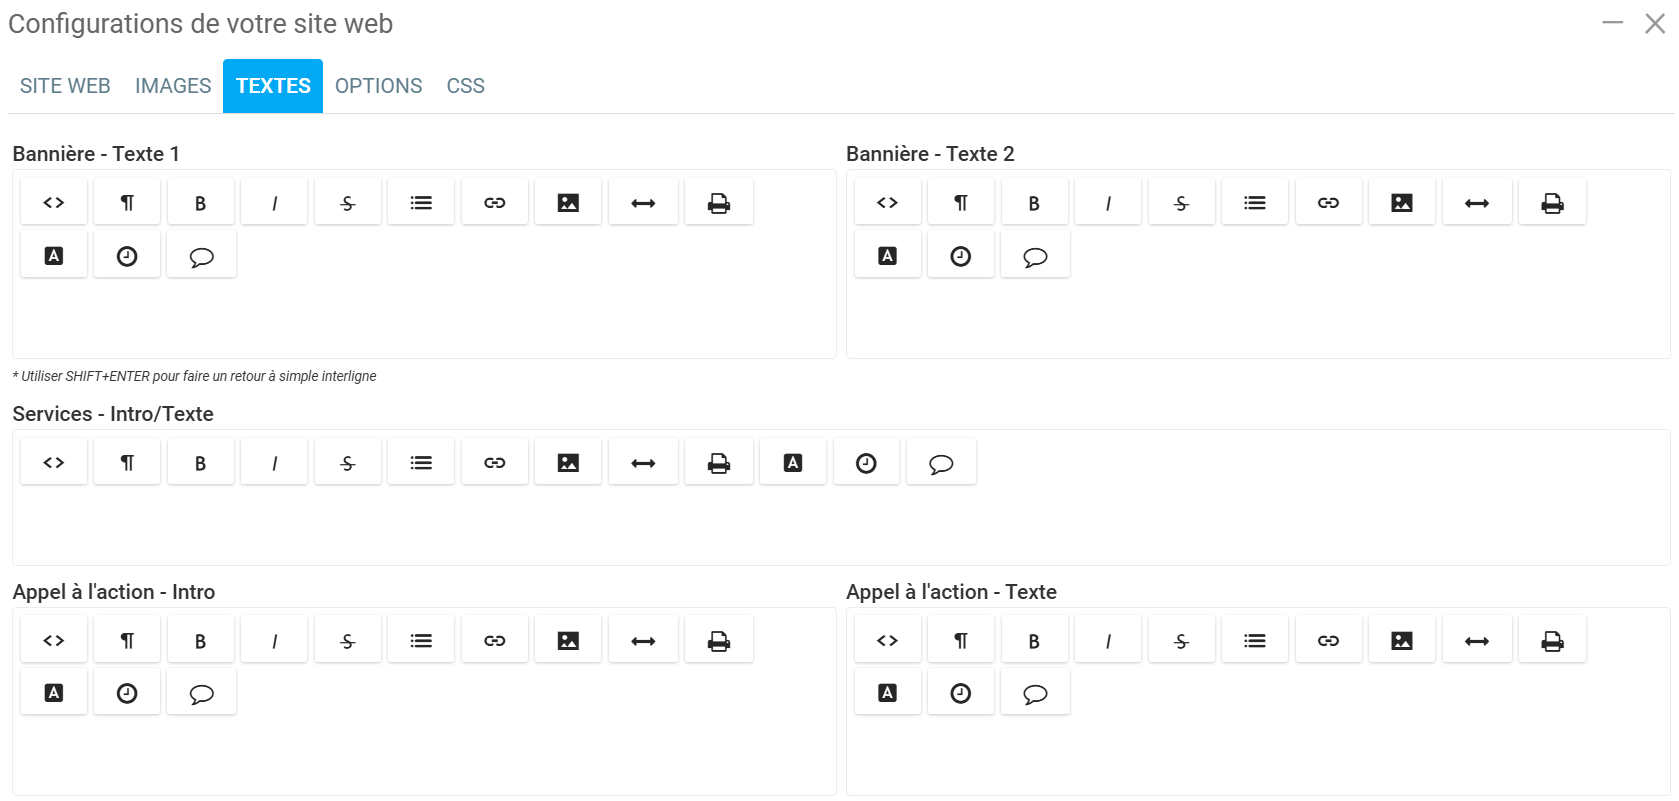The width and height of the screenshot is (1679, 801).
Task: Insert list in Bannière Texte 2 editor
Action: point(1255,203)
